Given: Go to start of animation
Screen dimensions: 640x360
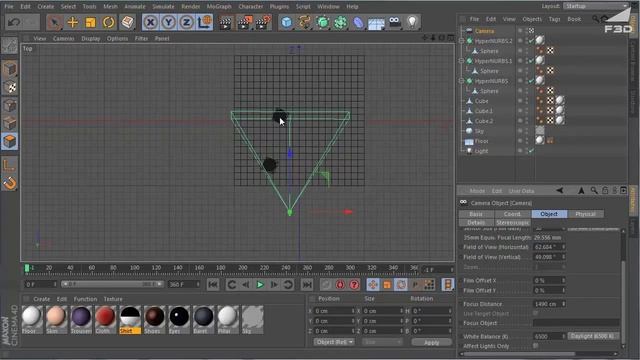Looking at the screenshot, I should point(213,284).
